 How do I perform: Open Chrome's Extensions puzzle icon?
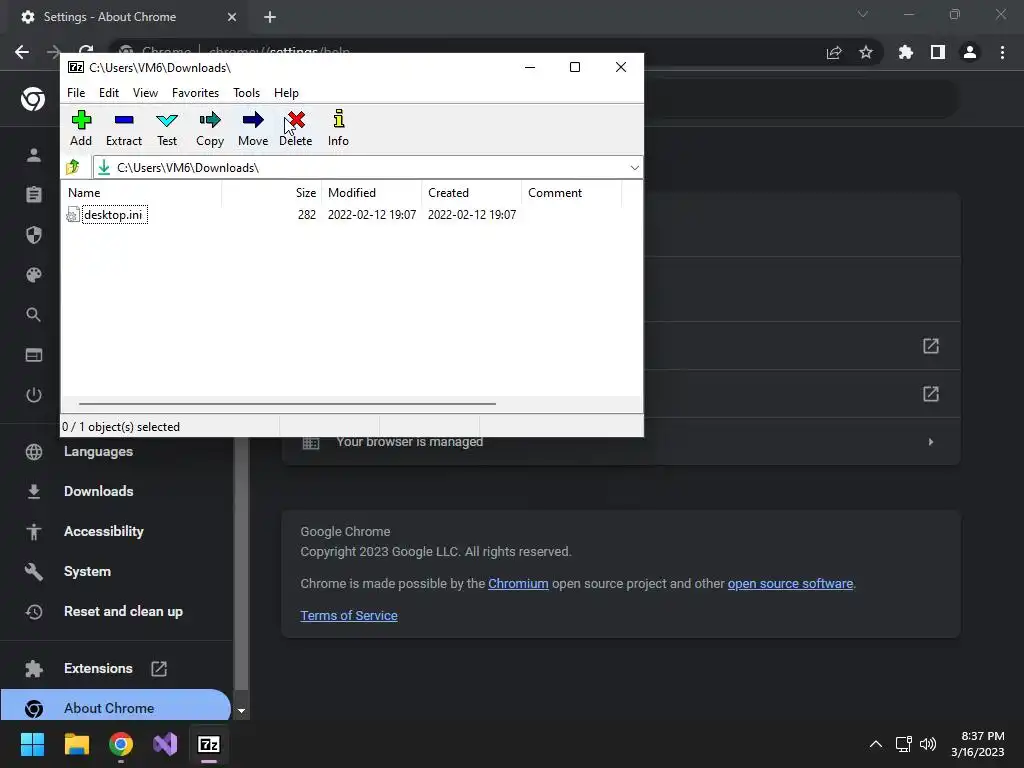(x=906, y=52)
